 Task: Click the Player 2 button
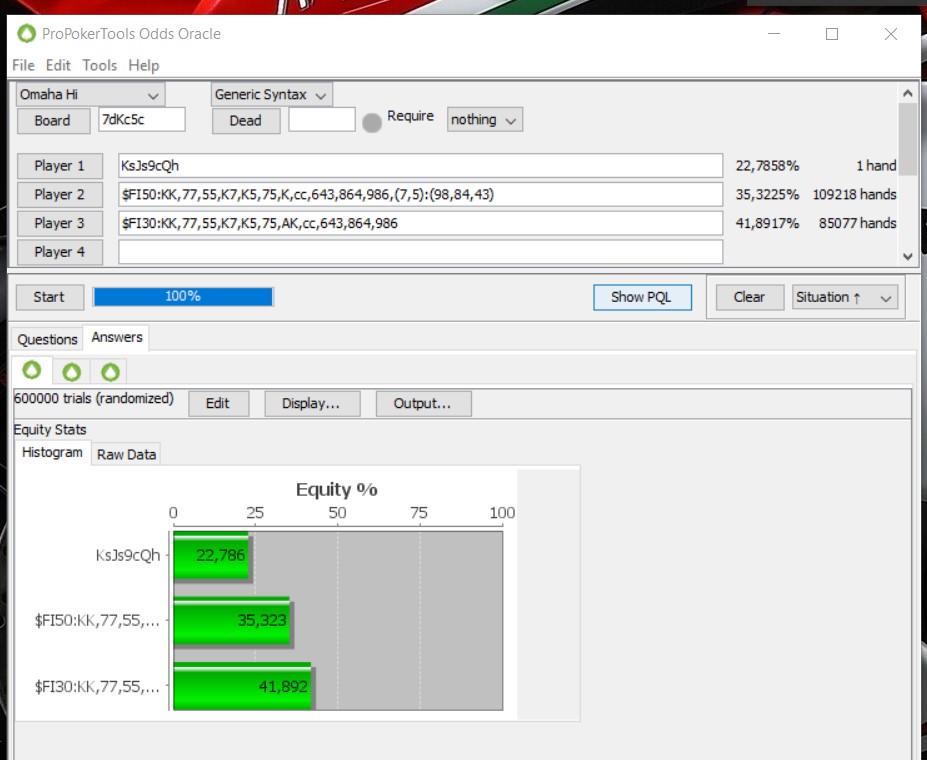[x=60, y=194]
